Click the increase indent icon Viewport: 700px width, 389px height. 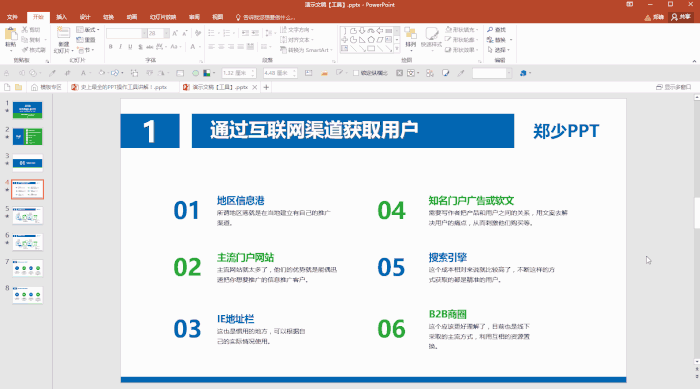point(255,33)
